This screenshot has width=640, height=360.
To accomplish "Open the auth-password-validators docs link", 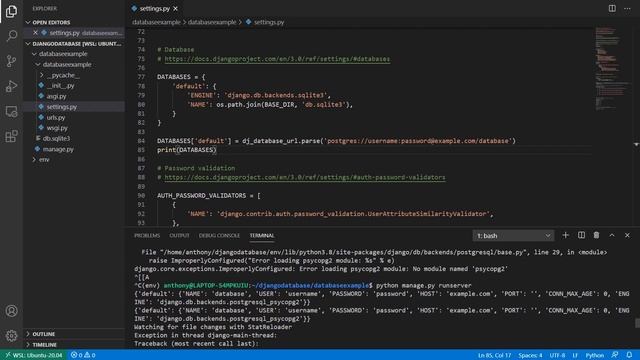I will (305, 178).
